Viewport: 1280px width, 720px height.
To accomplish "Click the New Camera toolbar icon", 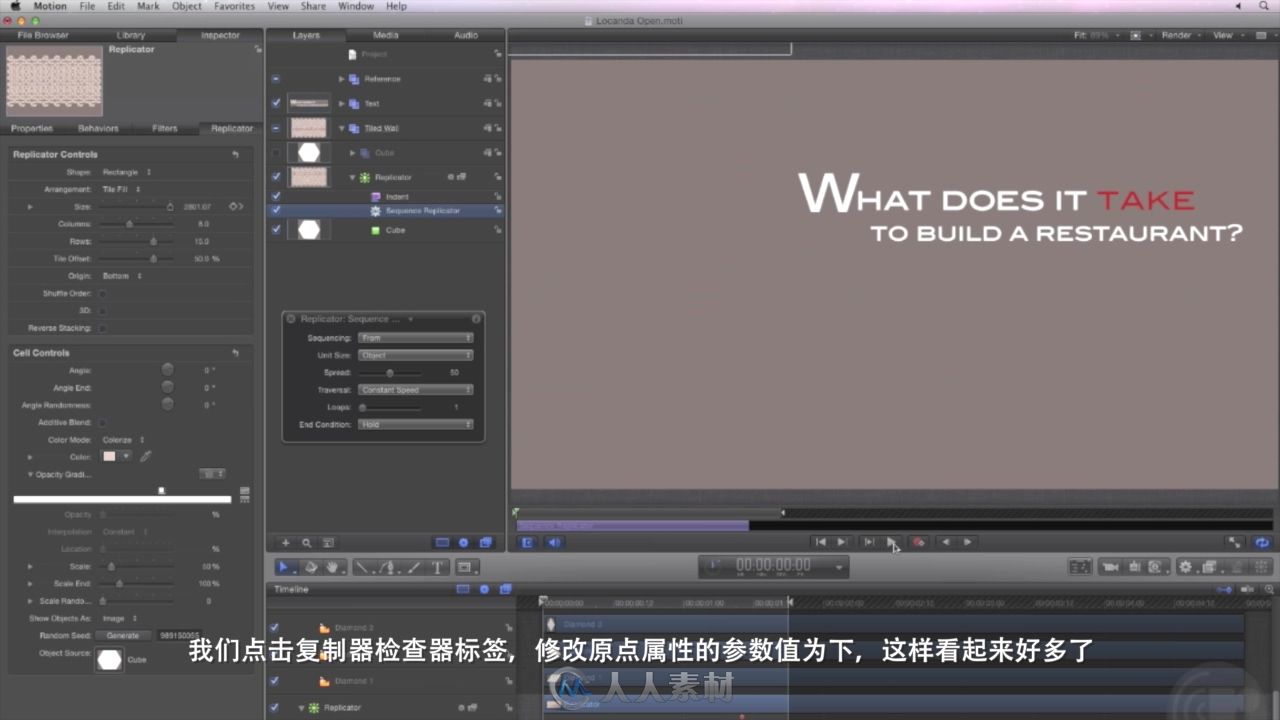I will point(1110,567).
